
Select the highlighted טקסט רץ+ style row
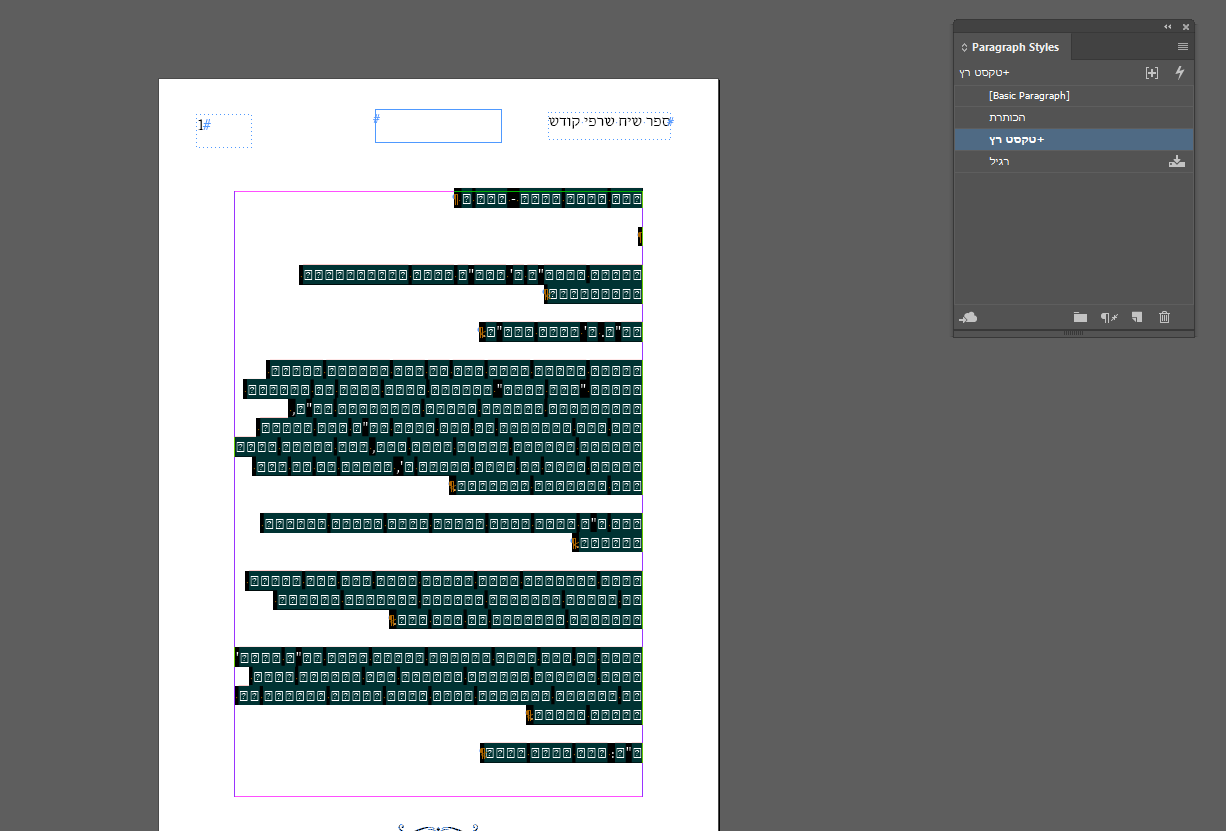[x=1073, y=140]
